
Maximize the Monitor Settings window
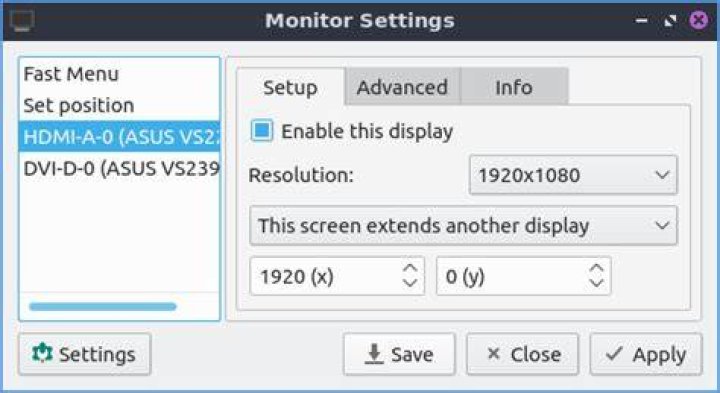pos(671,21)
